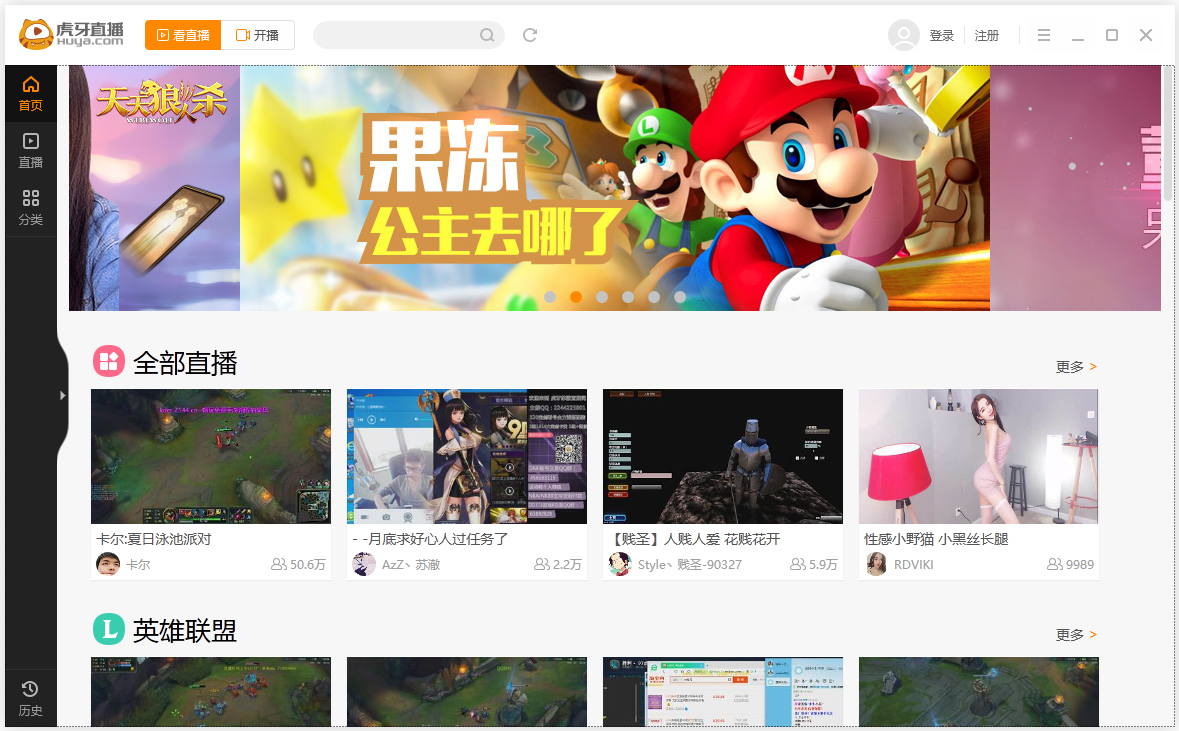Show previous banner 天天狼人杀

point(154,188)
